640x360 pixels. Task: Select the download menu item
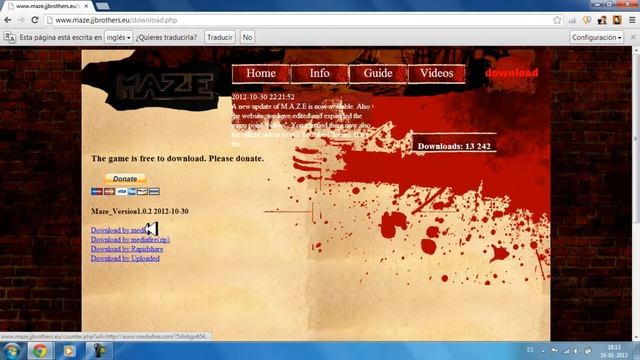point(511,73)
